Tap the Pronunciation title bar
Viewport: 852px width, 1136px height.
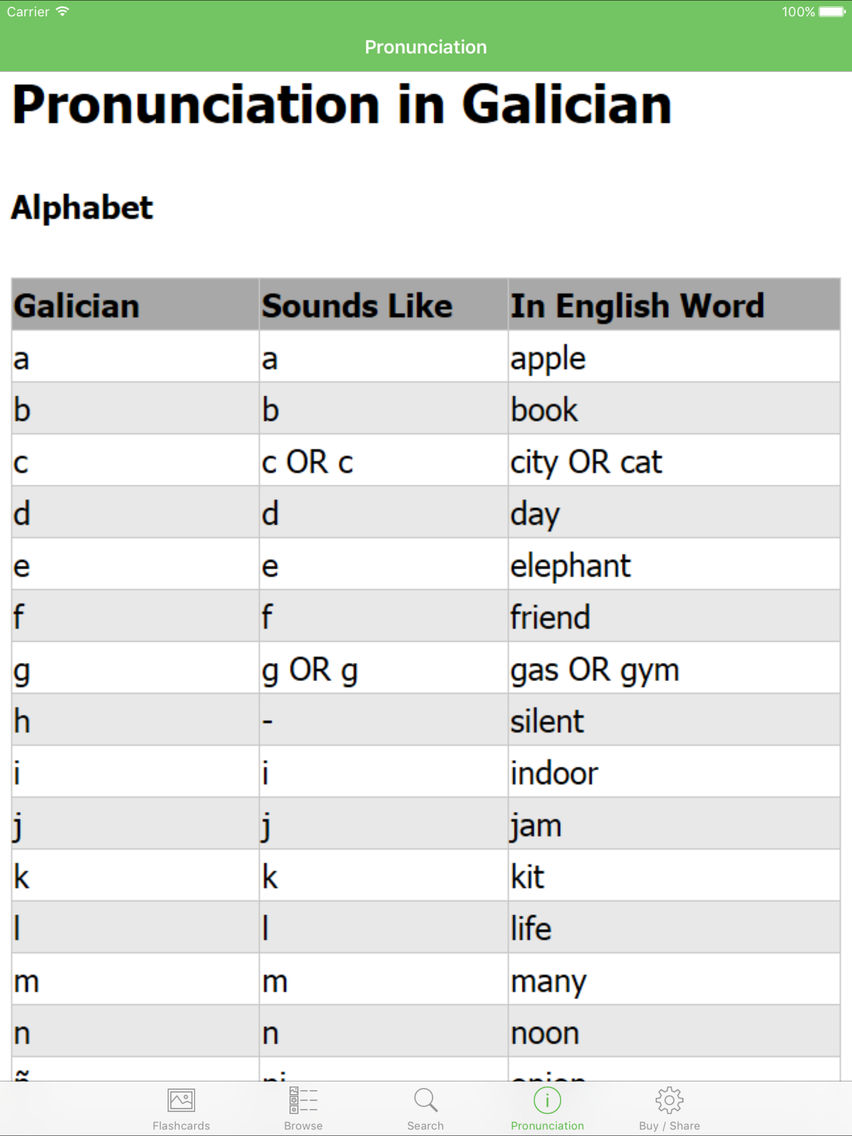point(426,47)
